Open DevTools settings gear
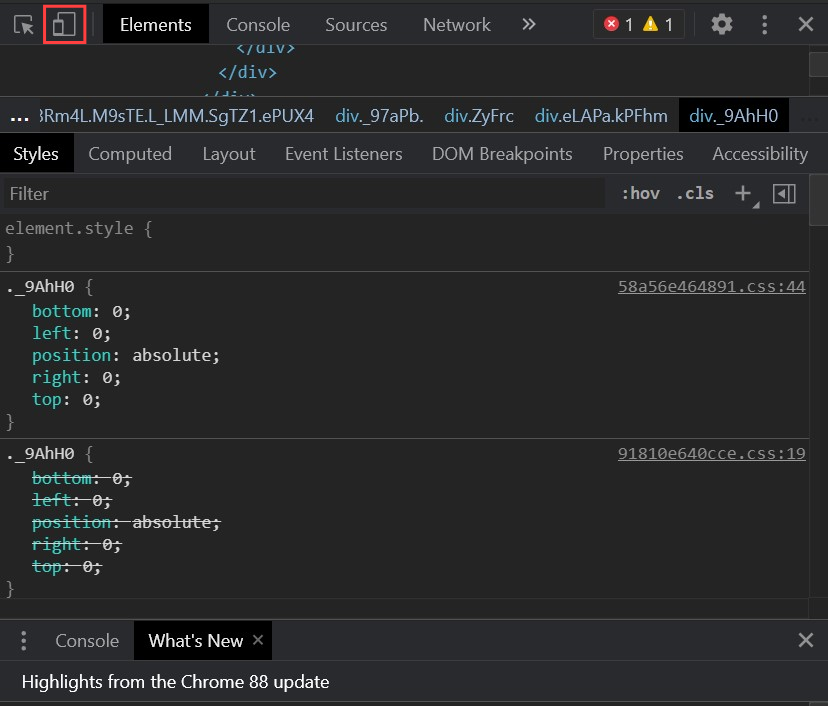 (721, 24)
